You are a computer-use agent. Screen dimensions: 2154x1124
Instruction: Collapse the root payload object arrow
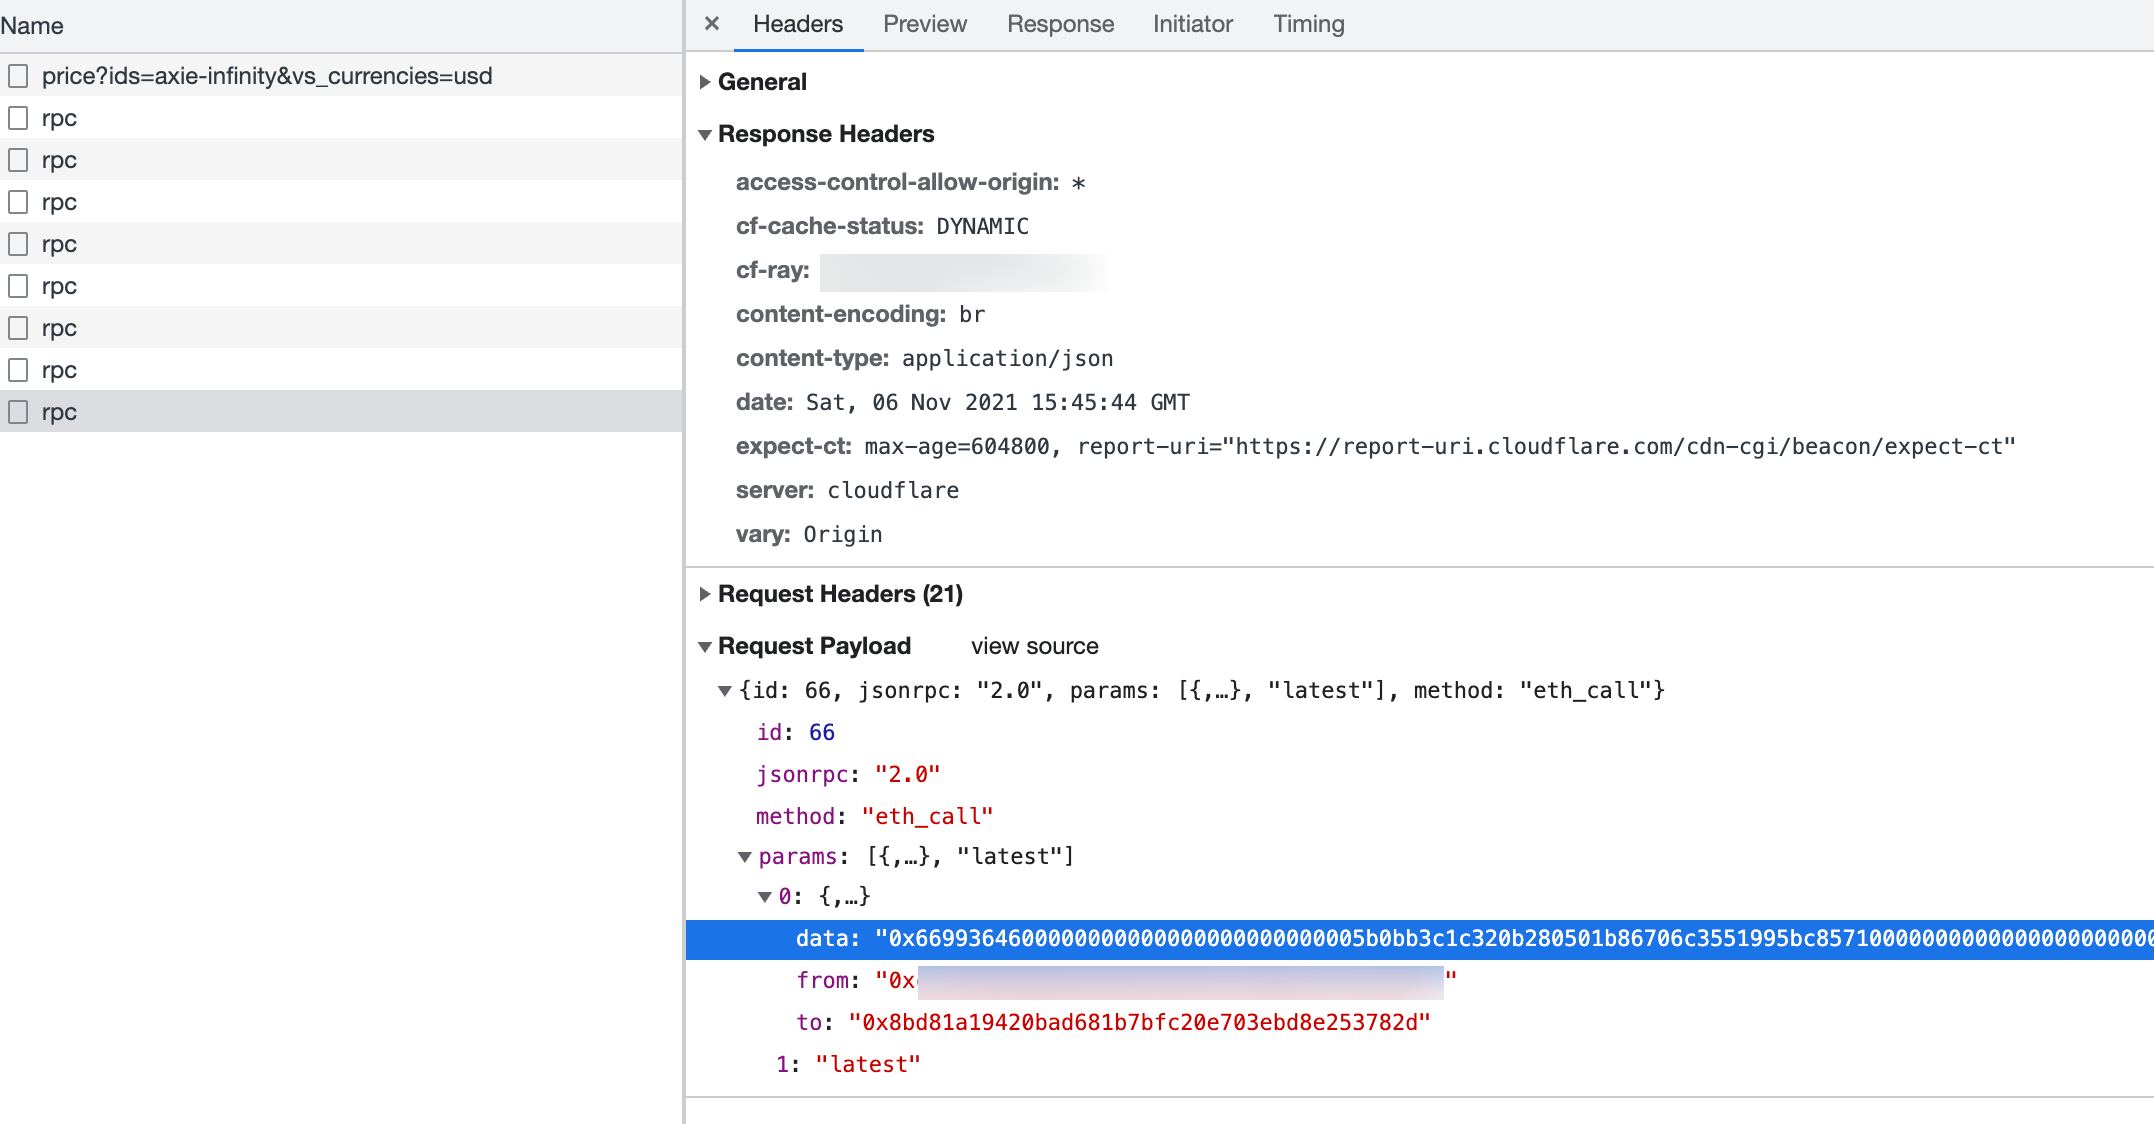coord(725,691)
